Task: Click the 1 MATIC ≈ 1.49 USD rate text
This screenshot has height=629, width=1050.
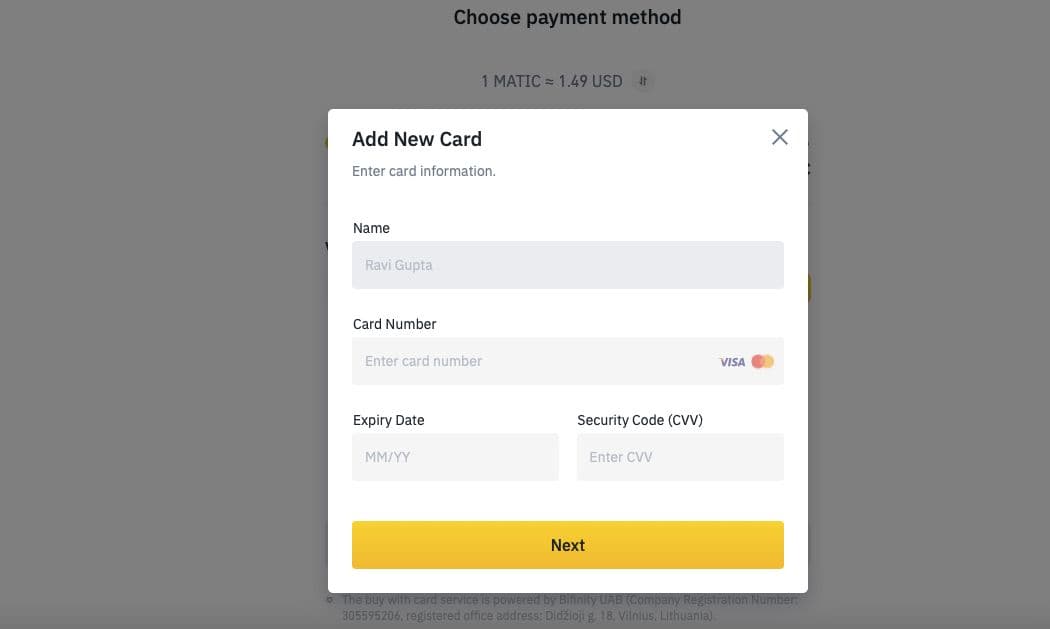Action: [552, 81]
